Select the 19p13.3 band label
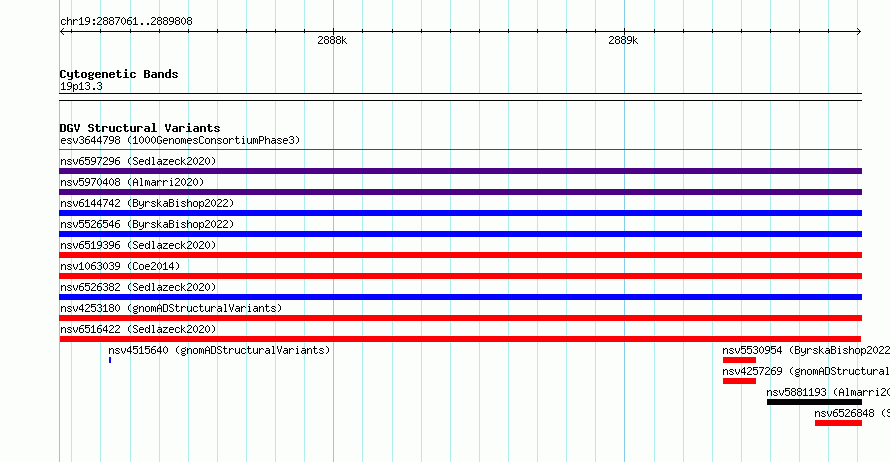890x462 pixels. [x=81, y=86]
